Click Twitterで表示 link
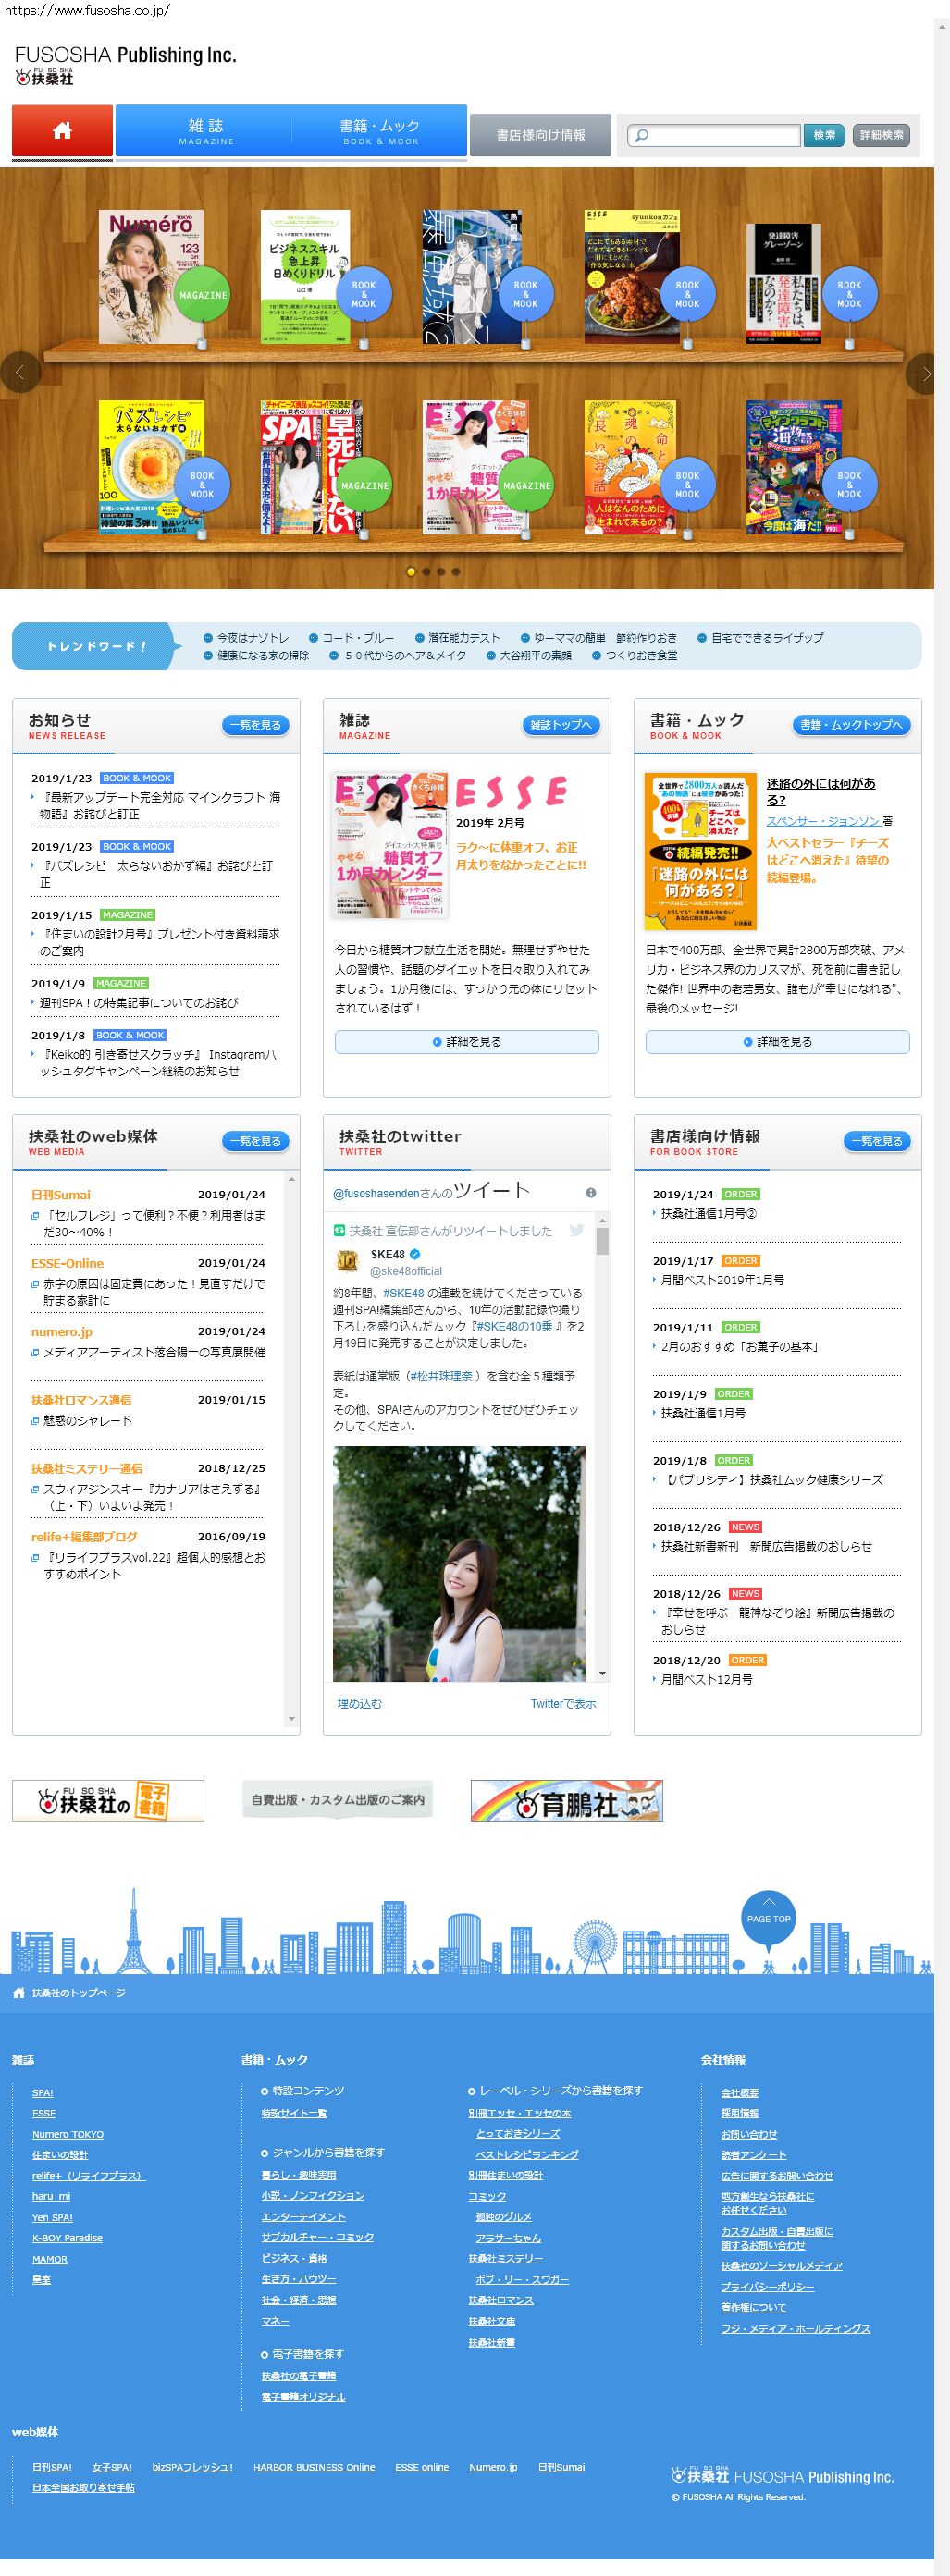 click(563, 1703)
